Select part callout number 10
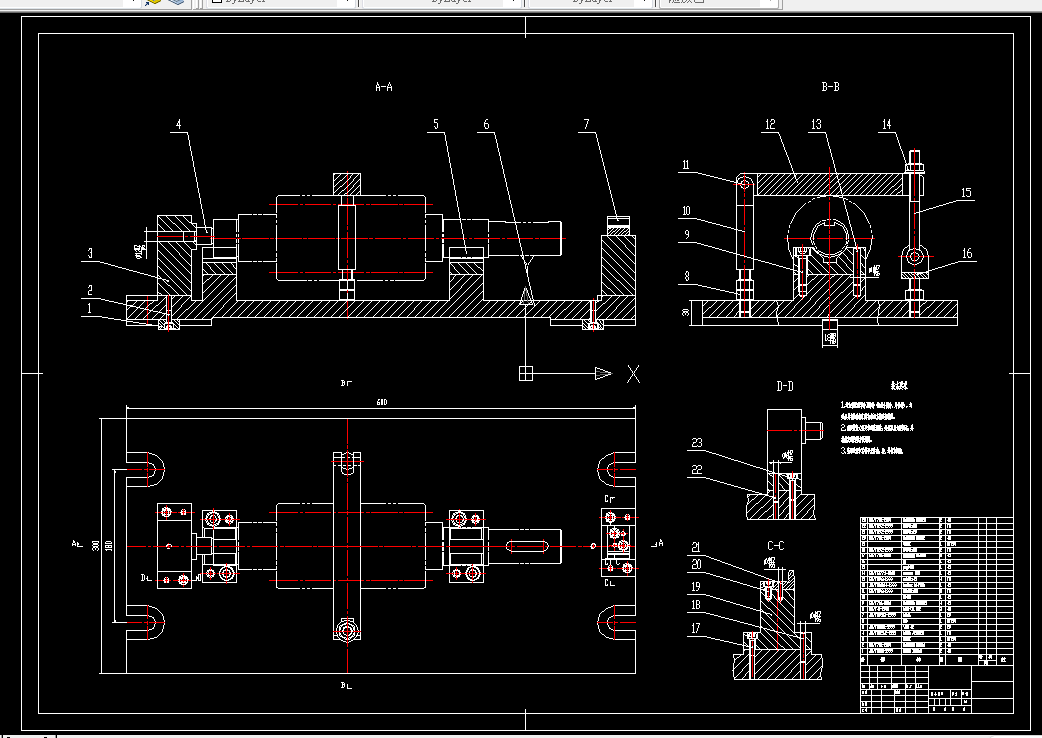 coord(686,211)
